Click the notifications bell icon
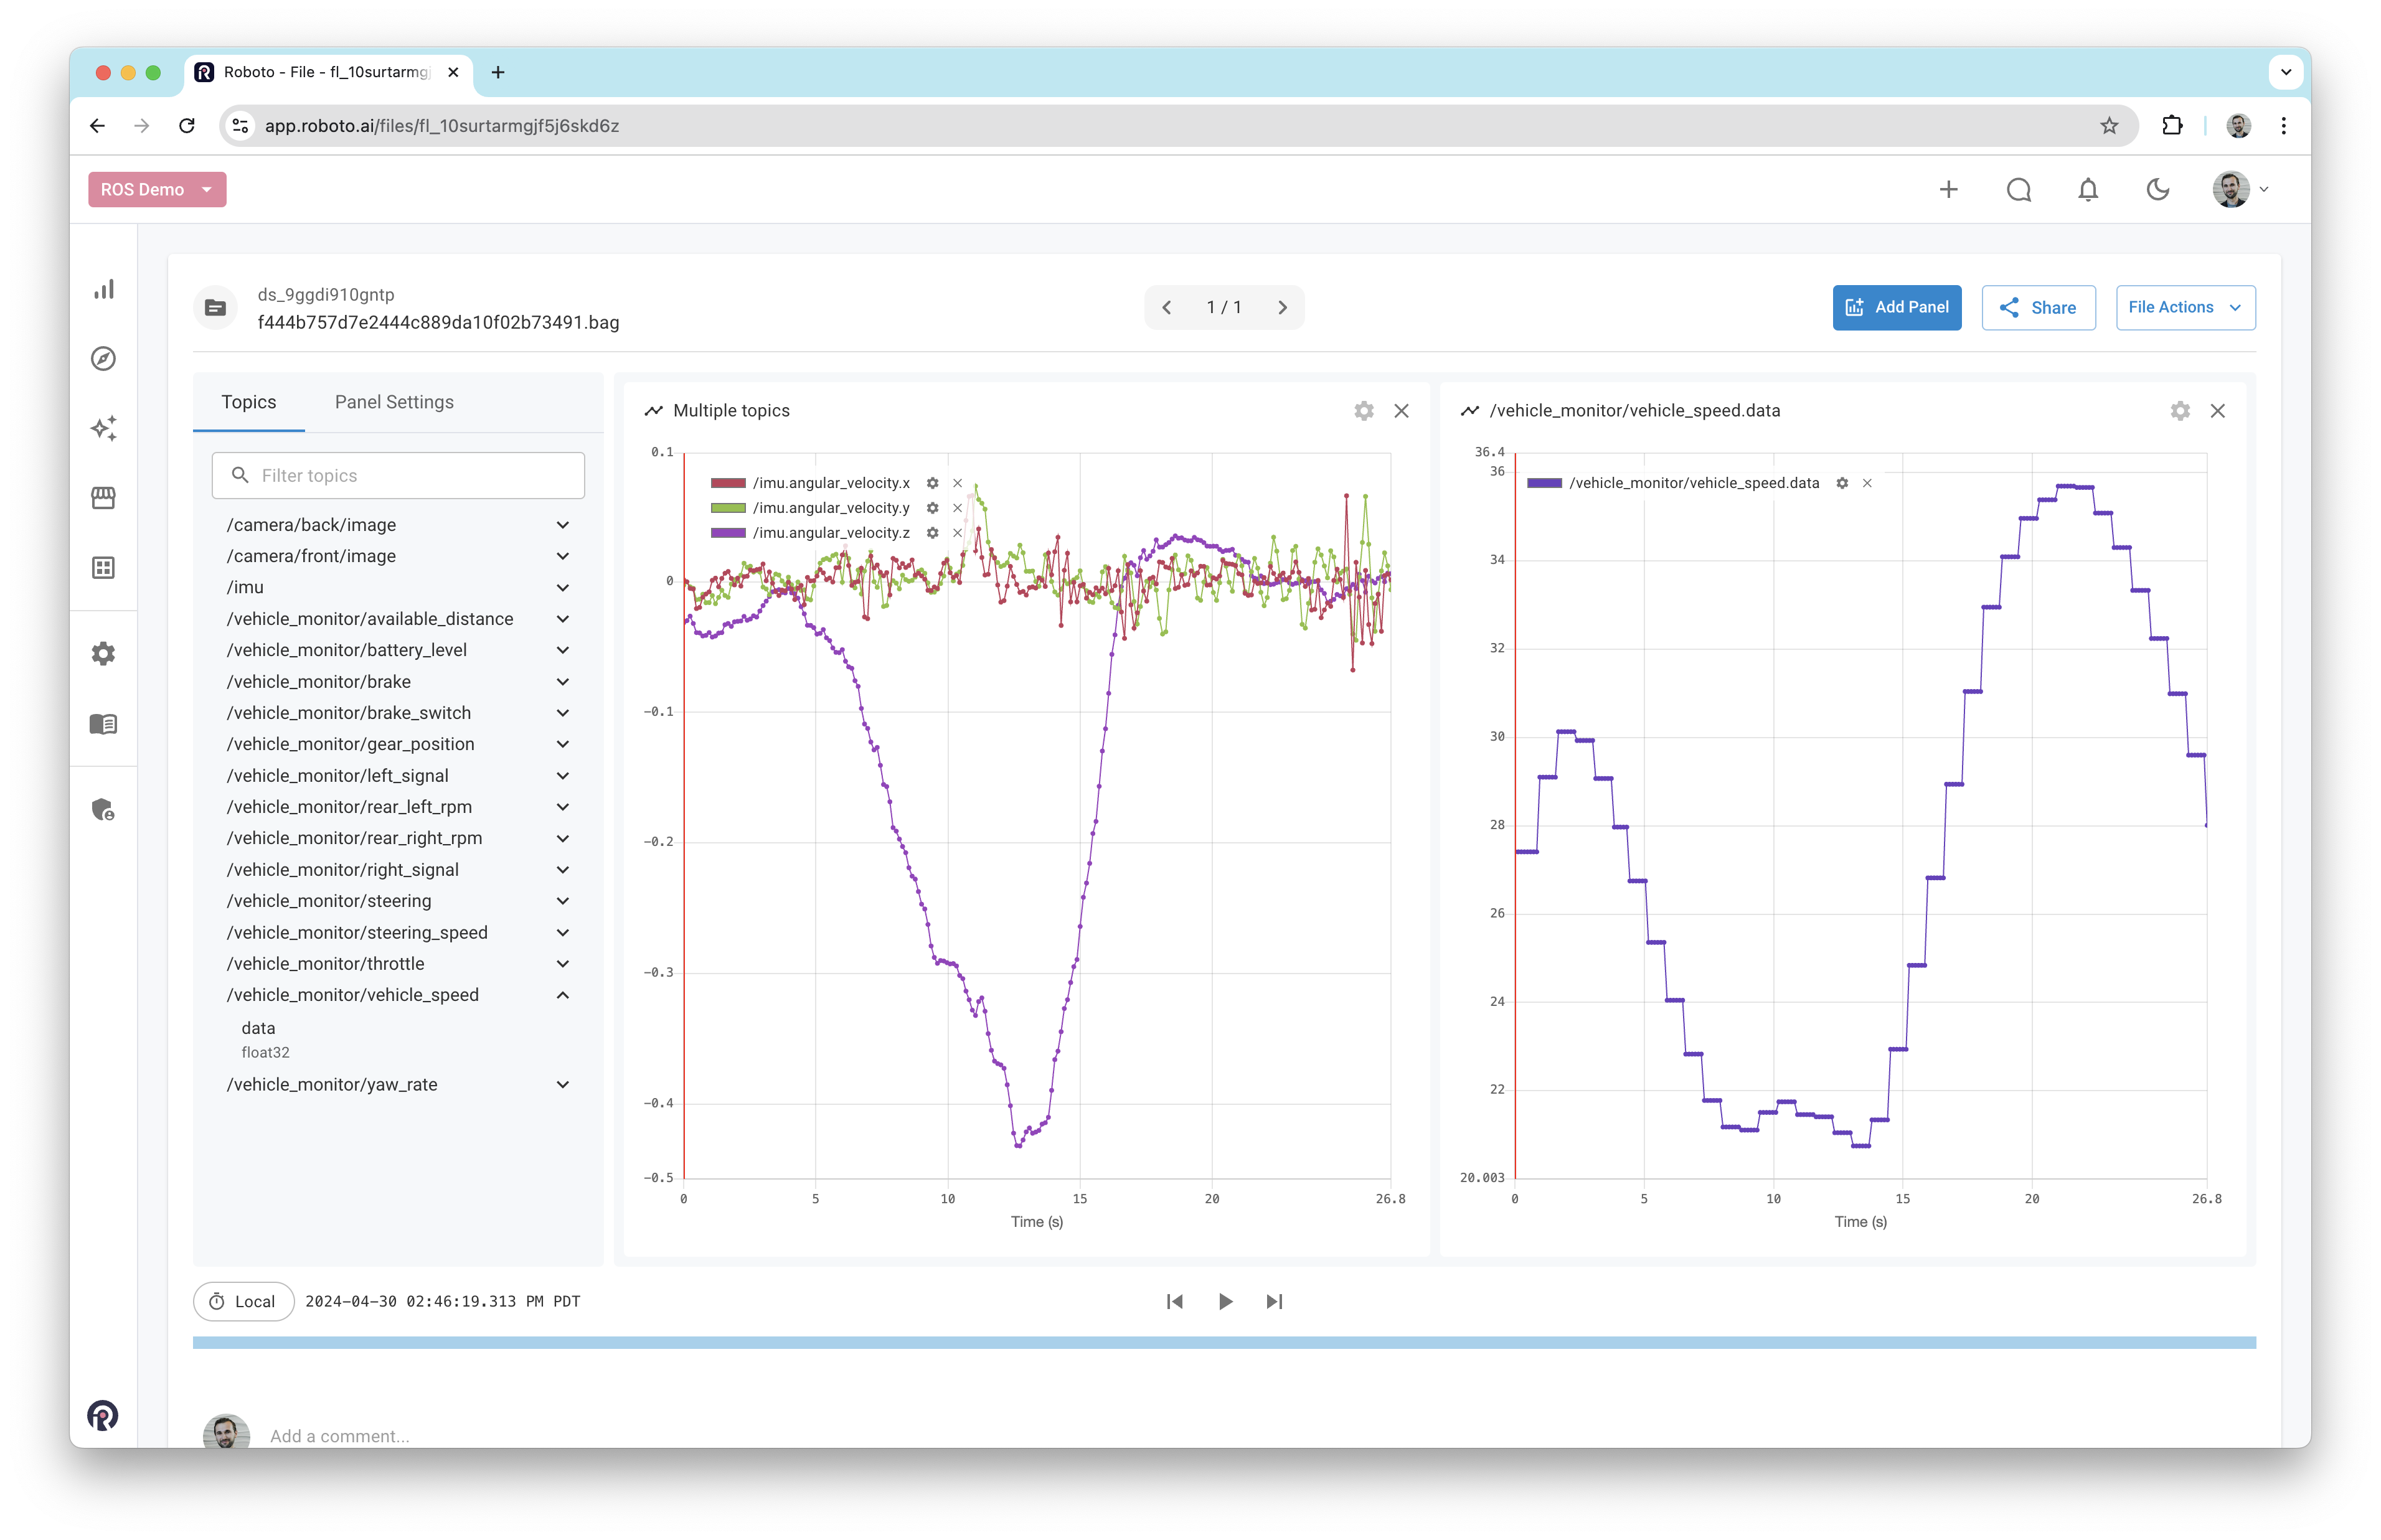 coord(2088,190)
